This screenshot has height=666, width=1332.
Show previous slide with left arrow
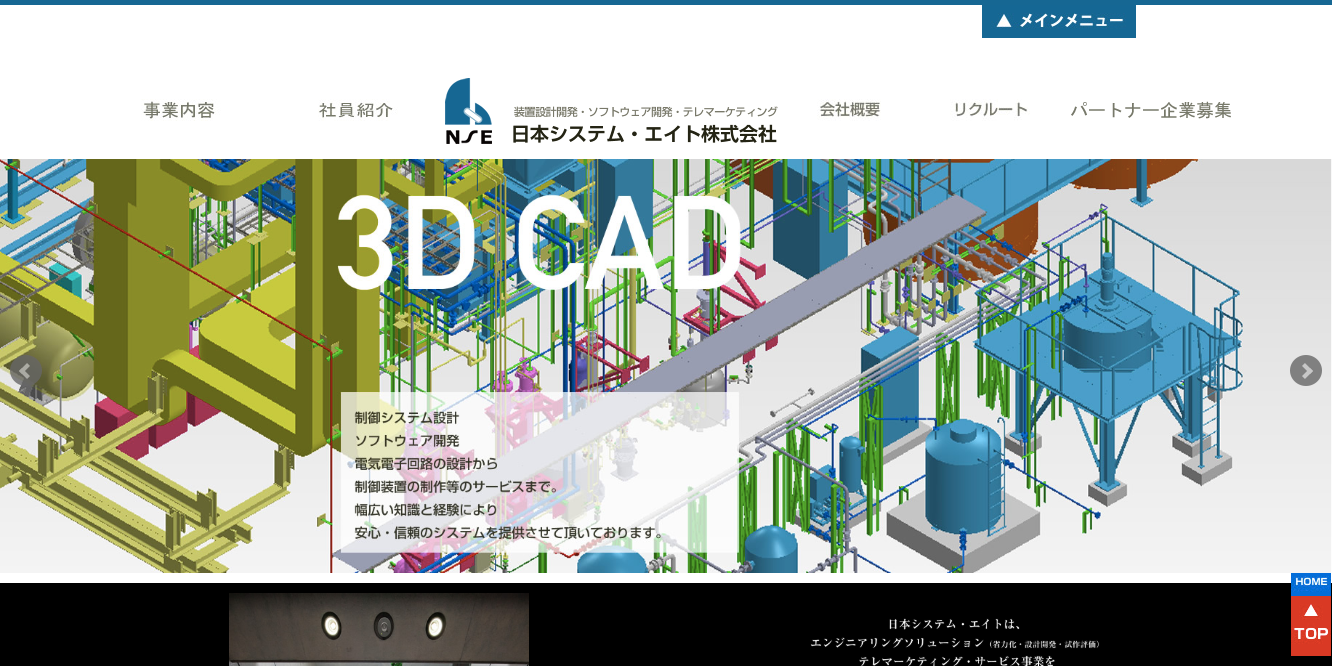26,371
